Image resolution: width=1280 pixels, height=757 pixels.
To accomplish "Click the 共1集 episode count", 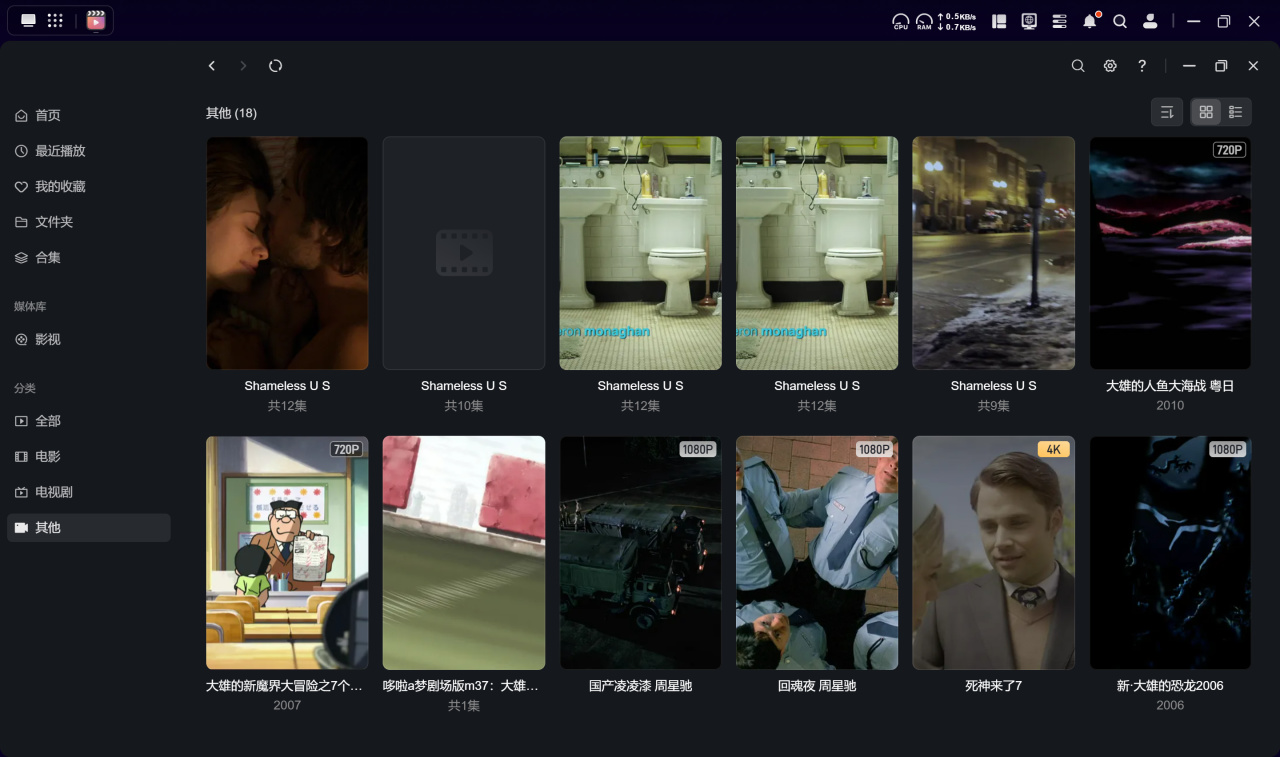I will pos(464,706).
